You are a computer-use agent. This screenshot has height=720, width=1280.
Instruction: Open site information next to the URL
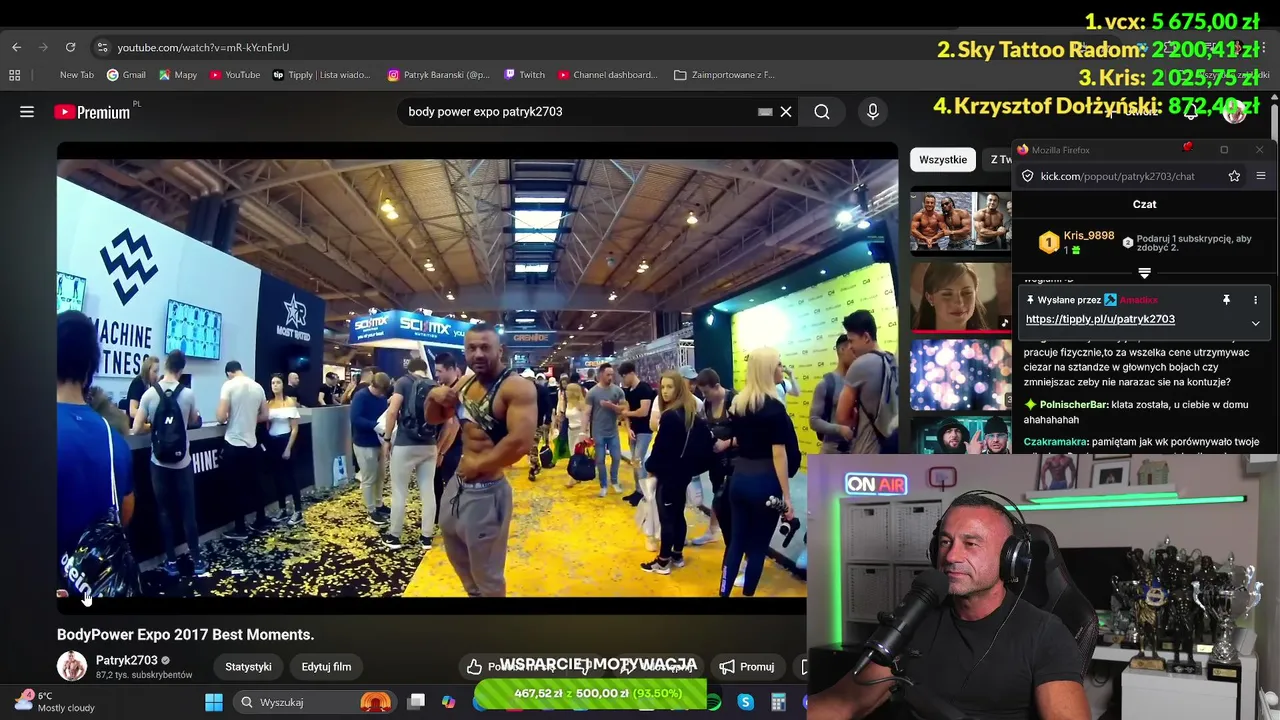tap(102, 47)
